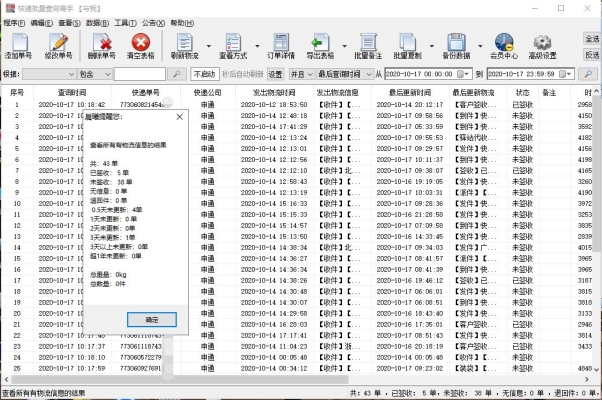Expand the 查看方式 dropdown arrow
Image resolution: width=602 pixels, height=400 pixels.
tap(257, 46)
